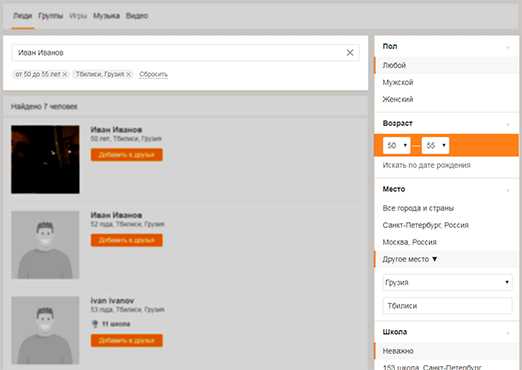Open the Видео tab
The width and height of the screenshot is (522, 370).
point(137,16)
